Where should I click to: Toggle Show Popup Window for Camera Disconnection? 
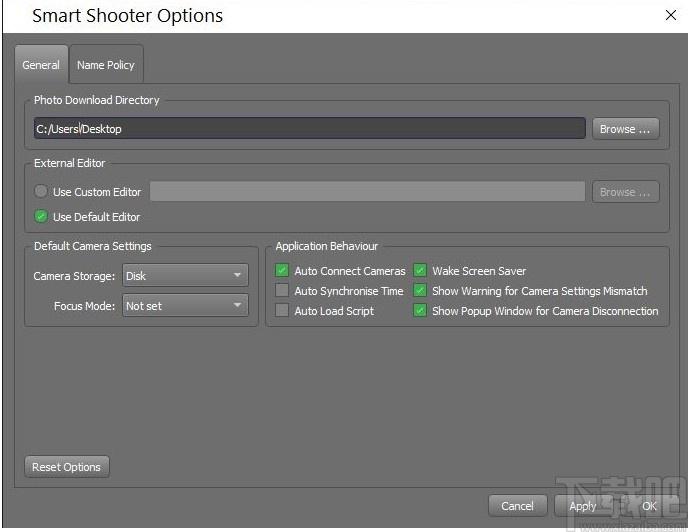coord(420,311)
